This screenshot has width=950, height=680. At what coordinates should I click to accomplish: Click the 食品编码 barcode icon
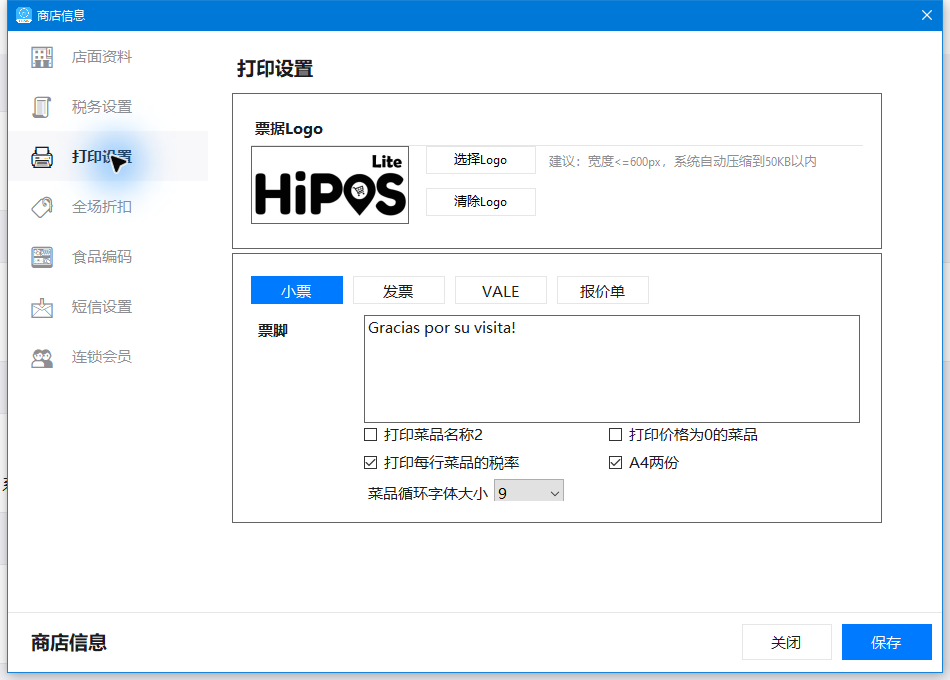click(x=42, y=257)
